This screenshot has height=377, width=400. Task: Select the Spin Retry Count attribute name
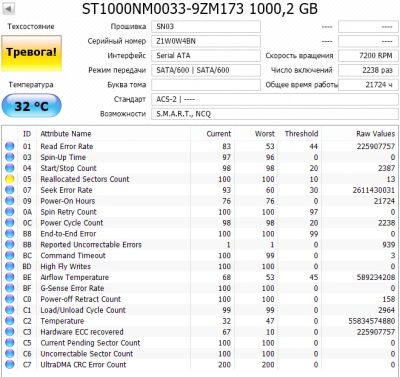pos(68,212)
